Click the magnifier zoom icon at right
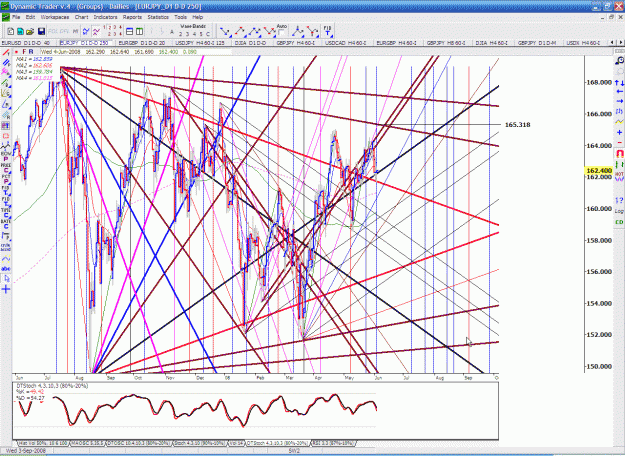The height and width of the screenshot is (456, 625). (619, 60)
